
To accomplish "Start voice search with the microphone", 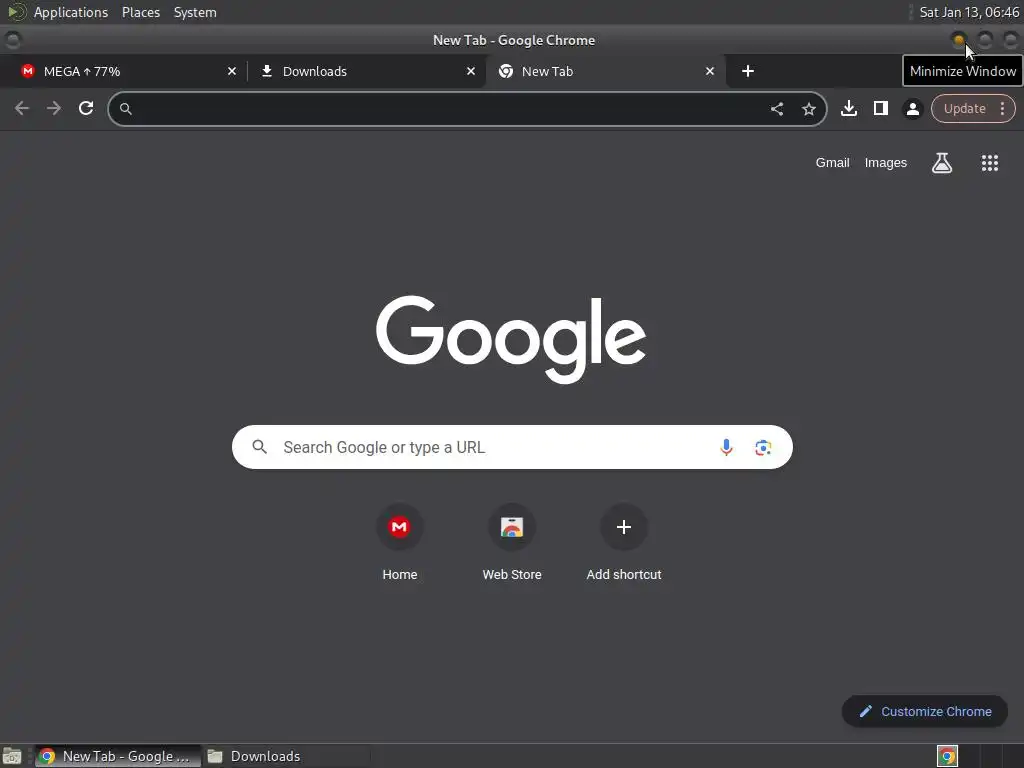I will tap(726, 447).
